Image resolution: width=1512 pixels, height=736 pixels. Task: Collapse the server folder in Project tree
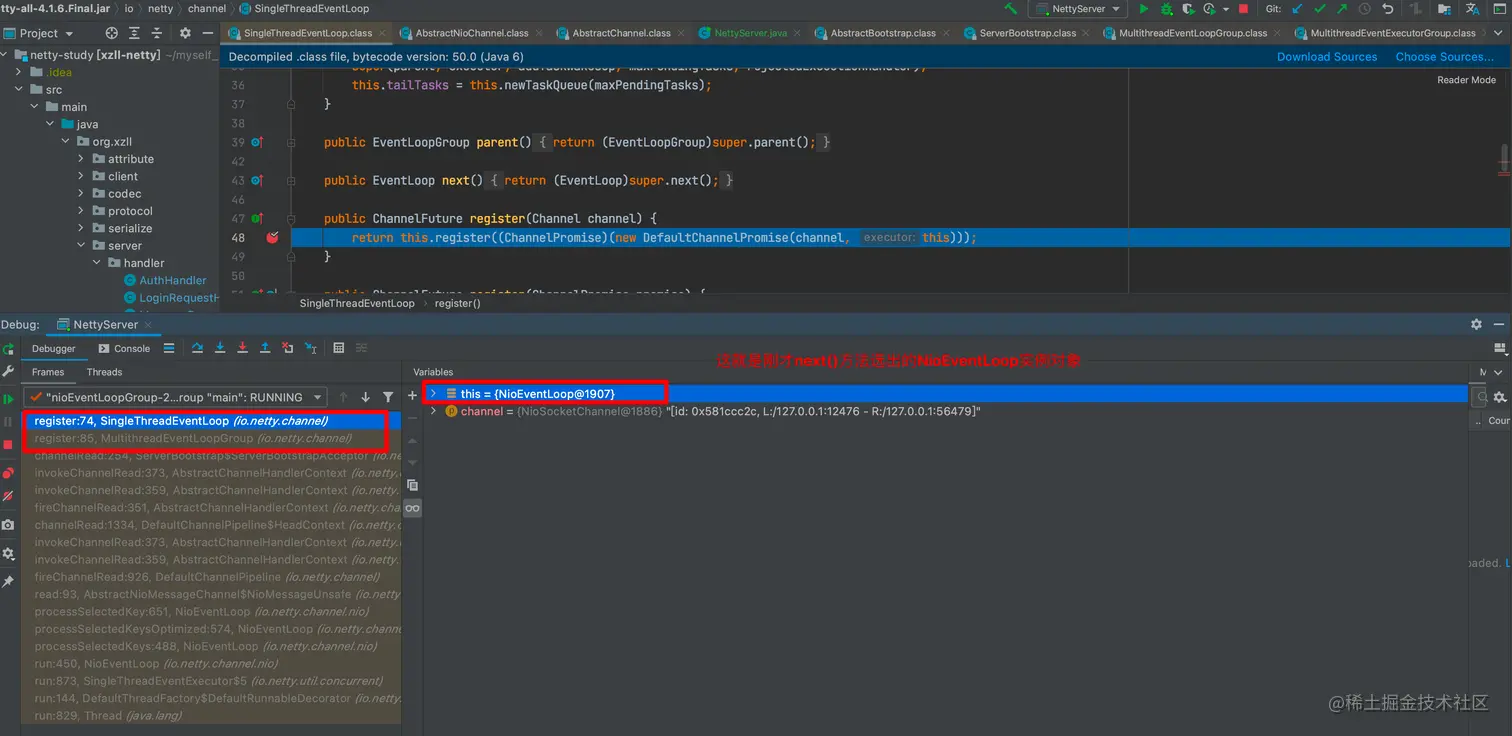click(81, 246)
